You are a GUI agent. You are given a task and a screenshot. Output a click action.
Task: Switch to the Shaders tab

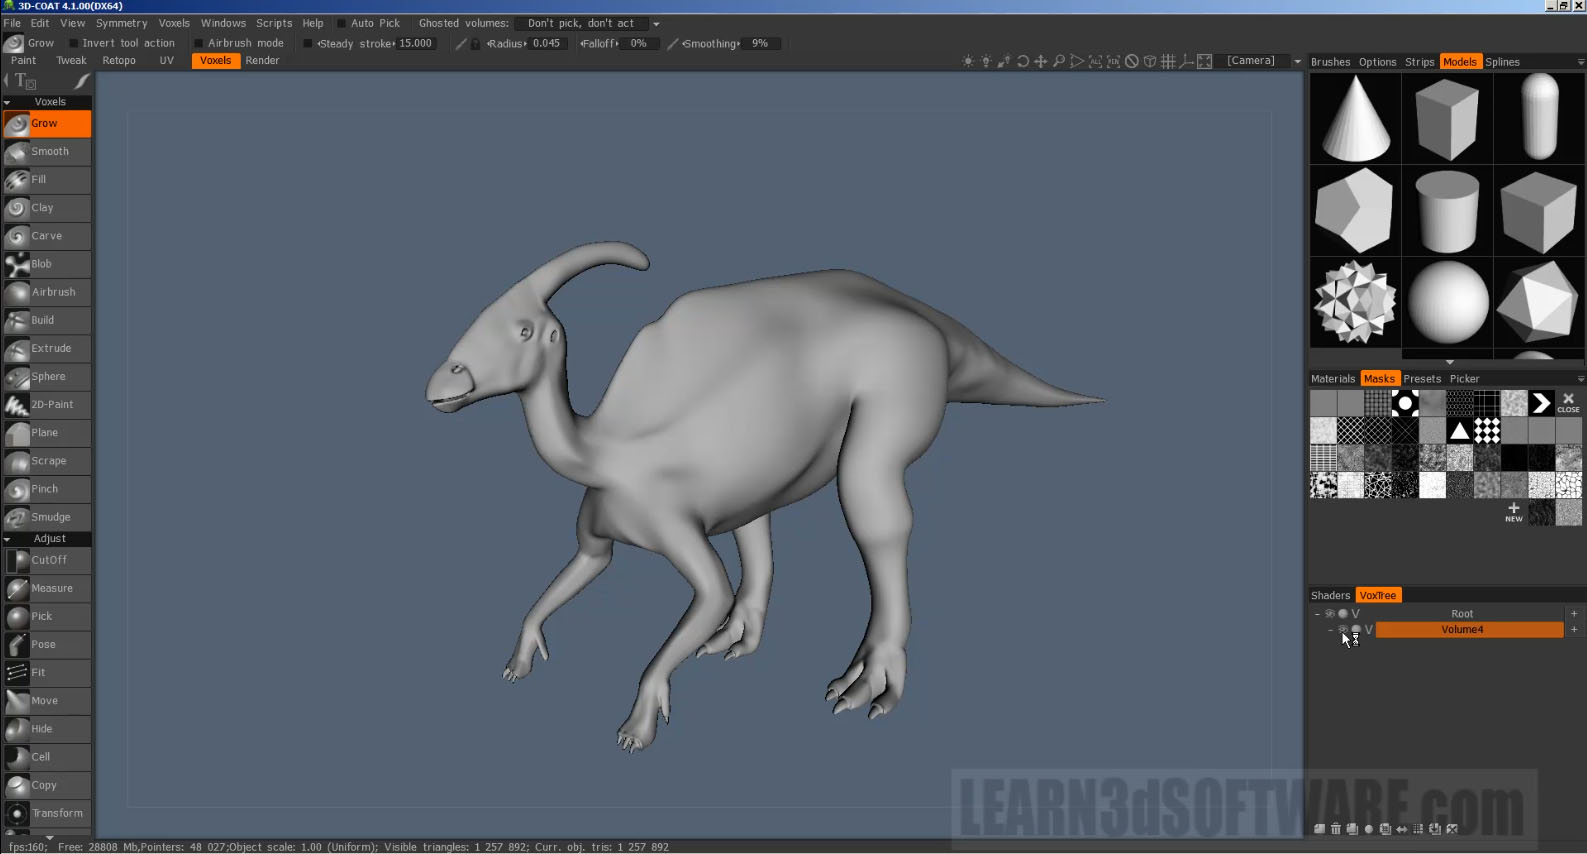pos(1330,596)
